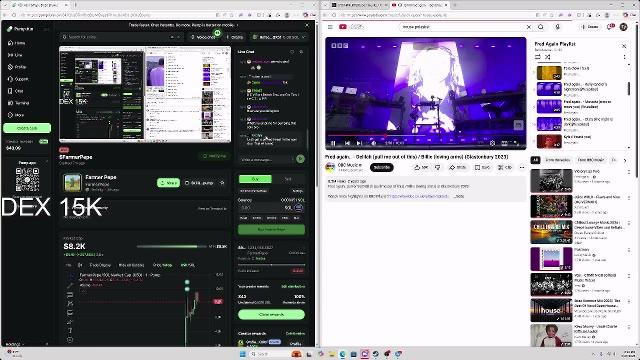Skip to next video in player
This screenshot has height=360, width=640.
[x=359, y=143]
